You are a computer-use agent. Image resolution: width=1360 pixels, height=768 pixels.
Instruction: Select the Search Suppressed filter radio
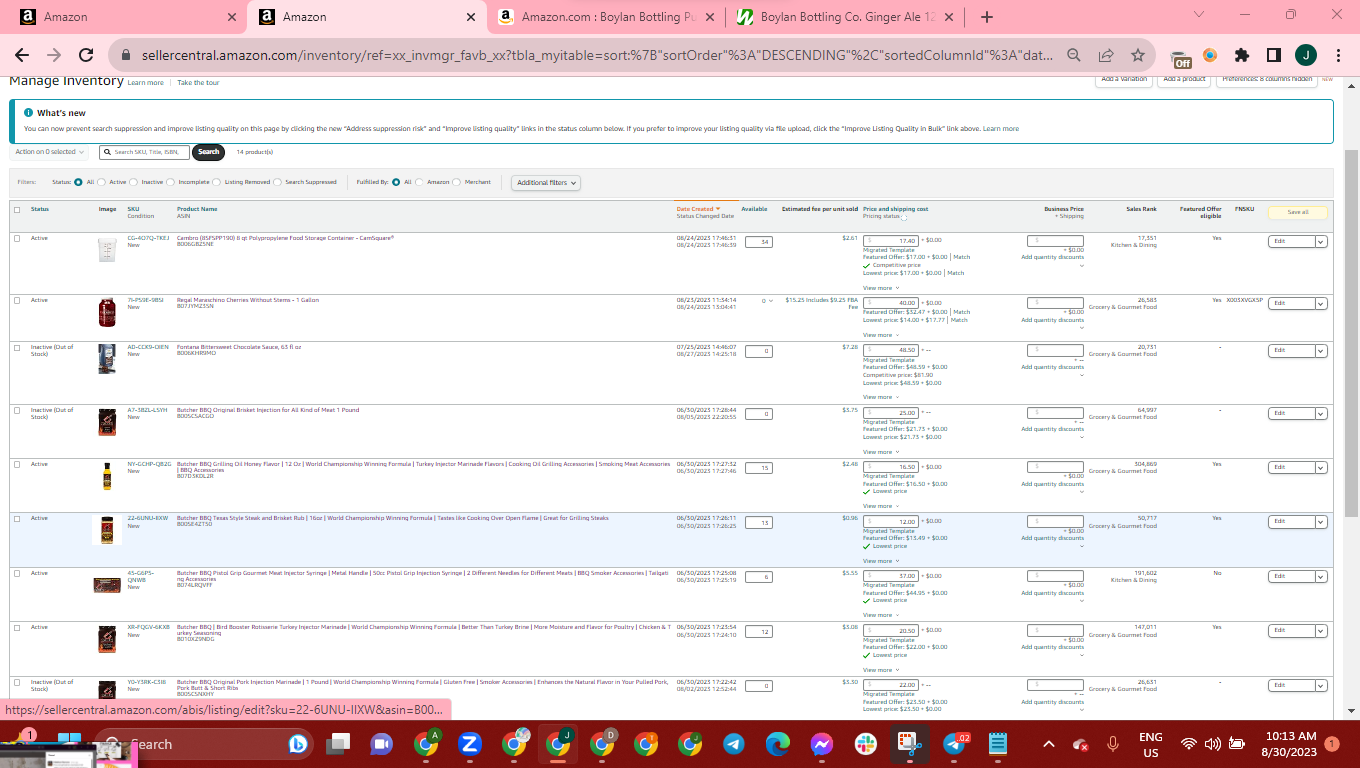point(279,182)
